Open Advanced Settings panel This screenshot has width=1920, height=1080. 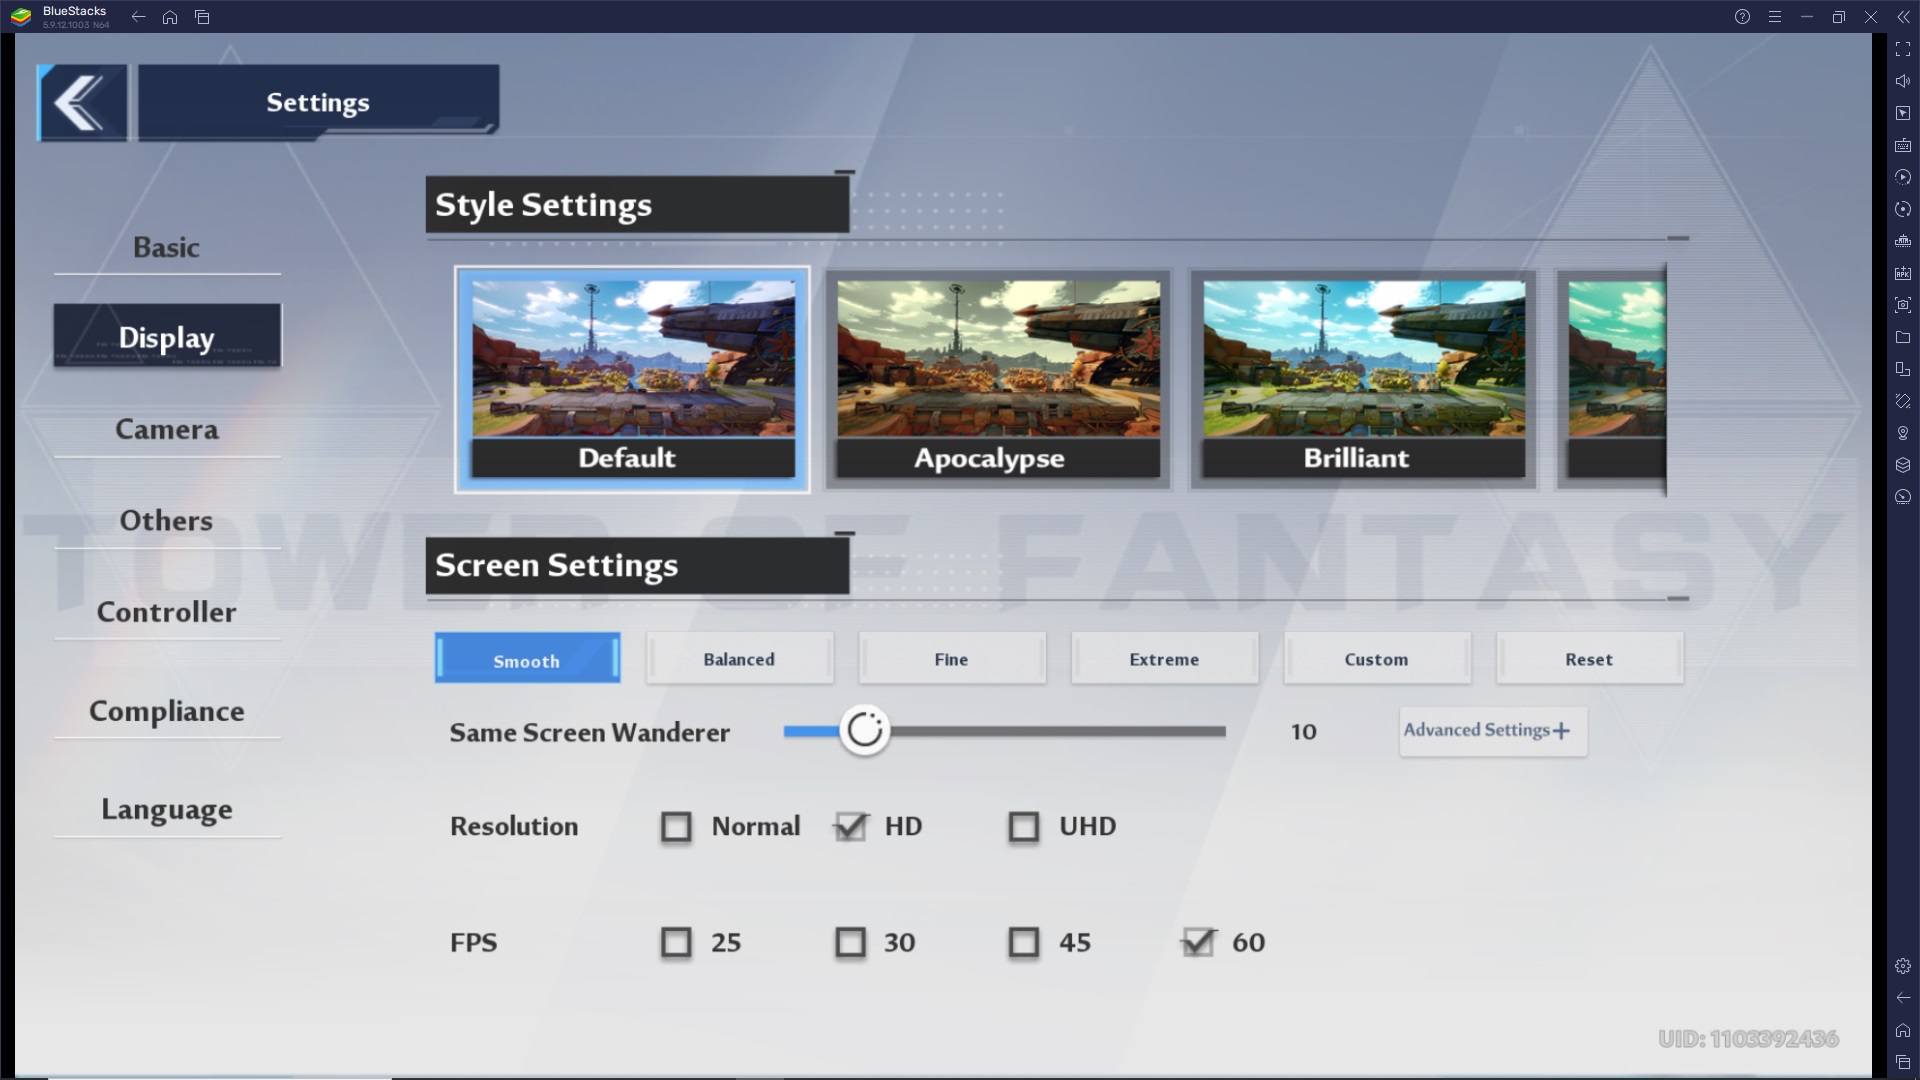pyautogui.click(x=1487, y=729)
